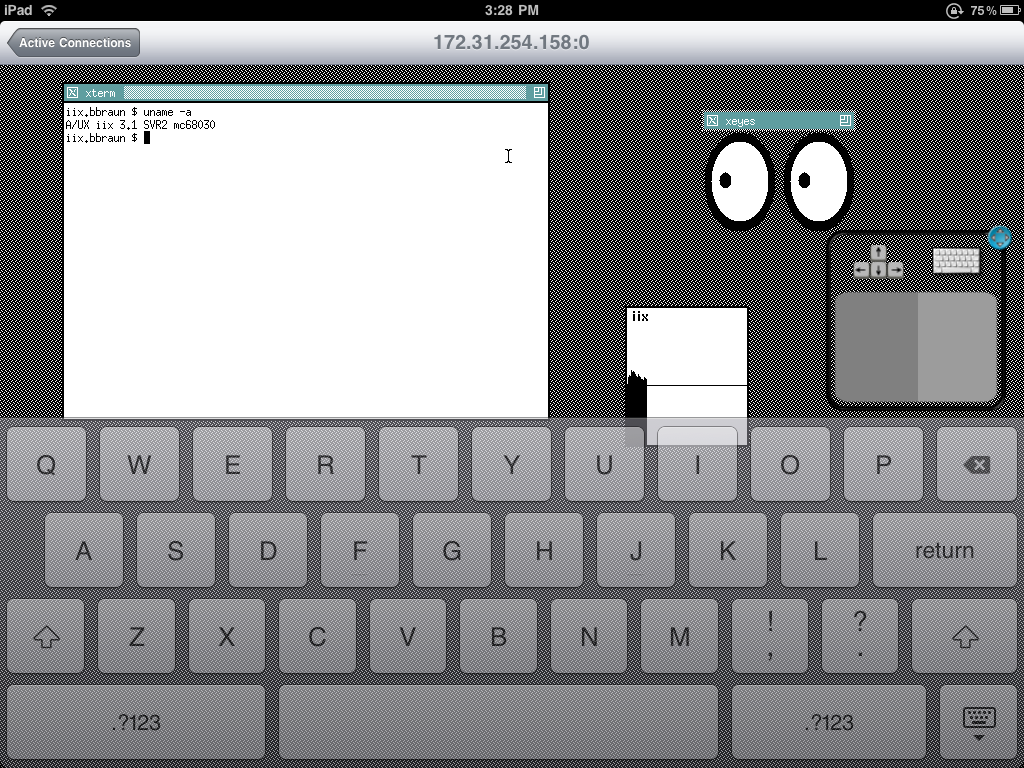Tap the right mouse button pad
1024x768 pixels.
click(957, 346)
